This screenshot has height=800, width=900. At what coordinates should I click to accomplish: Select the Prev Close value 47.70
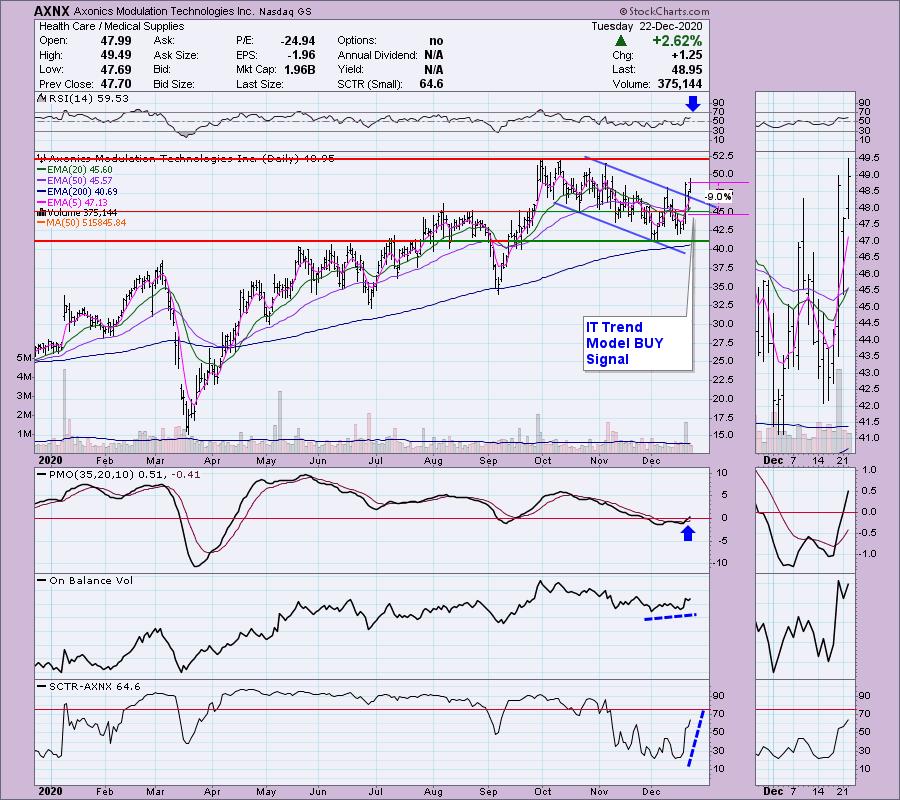point(116,84)
